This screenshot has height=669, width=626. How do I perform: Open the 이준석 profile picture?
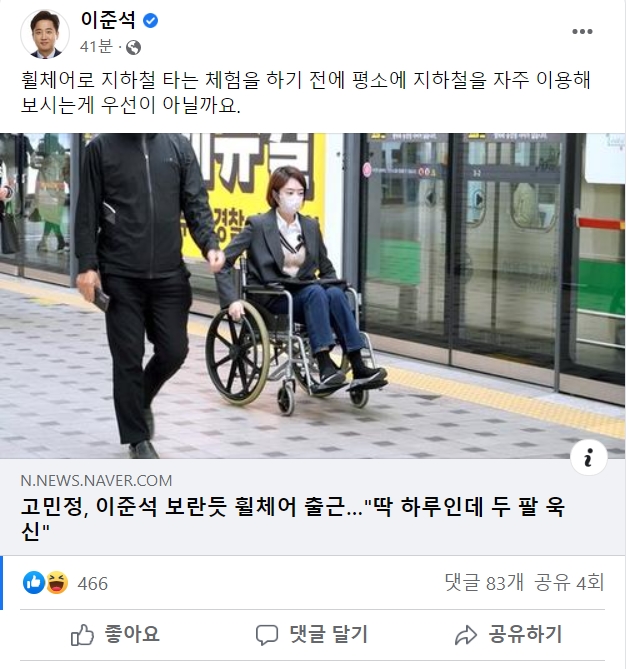coord(45,34)
